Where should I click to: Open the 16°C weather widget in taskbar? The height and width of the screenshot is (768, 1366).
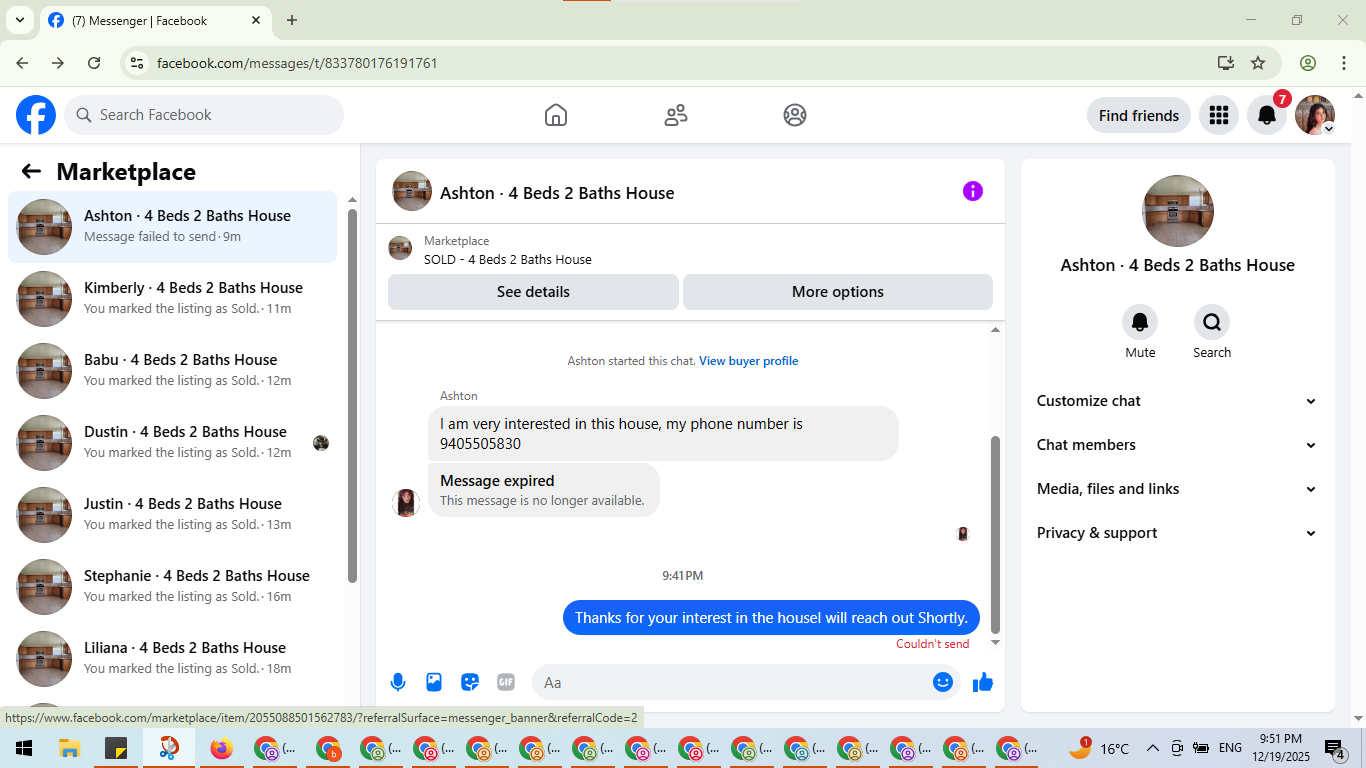(1098, 748)
